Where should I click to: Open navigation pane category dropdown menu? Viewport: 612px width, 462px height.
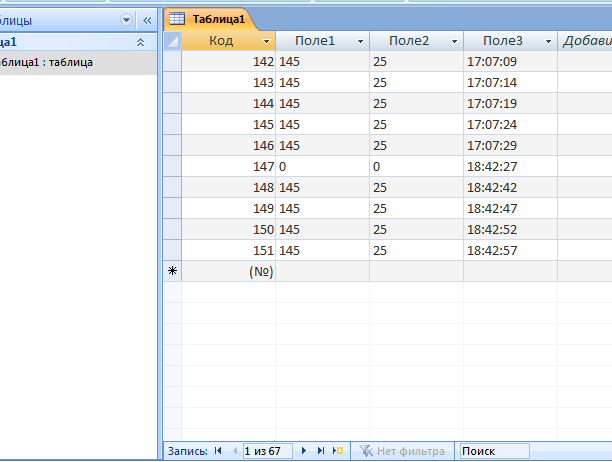[126, 19]
